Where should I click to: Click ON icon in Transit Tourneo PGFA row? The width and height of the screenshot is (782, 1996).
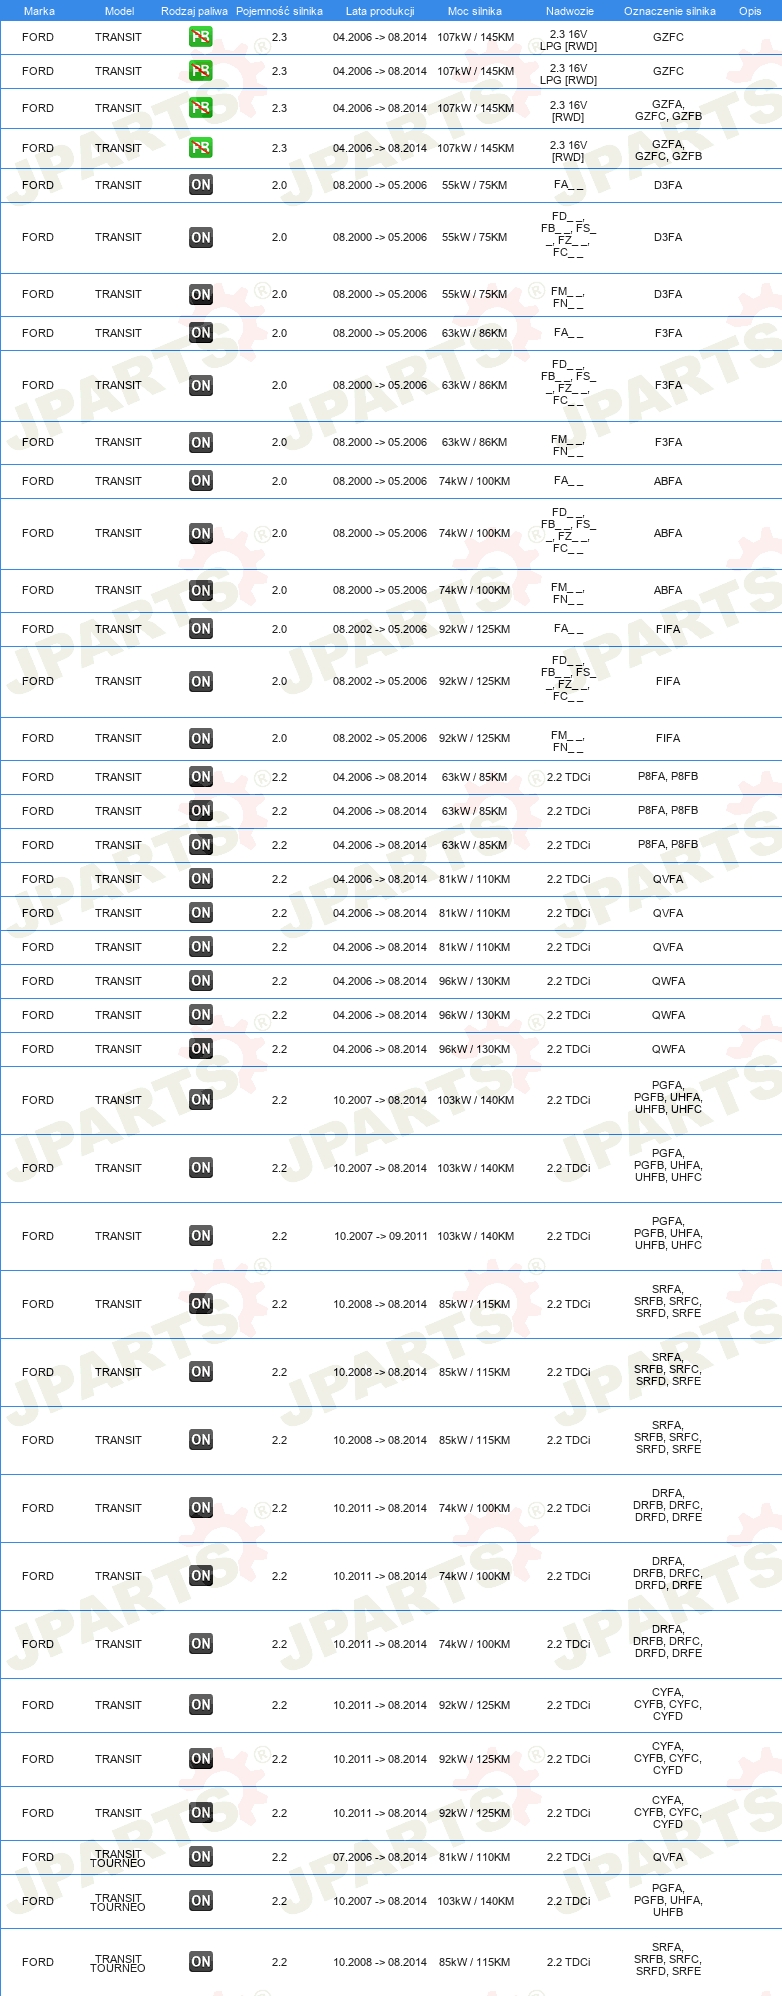click(201, 1901)
